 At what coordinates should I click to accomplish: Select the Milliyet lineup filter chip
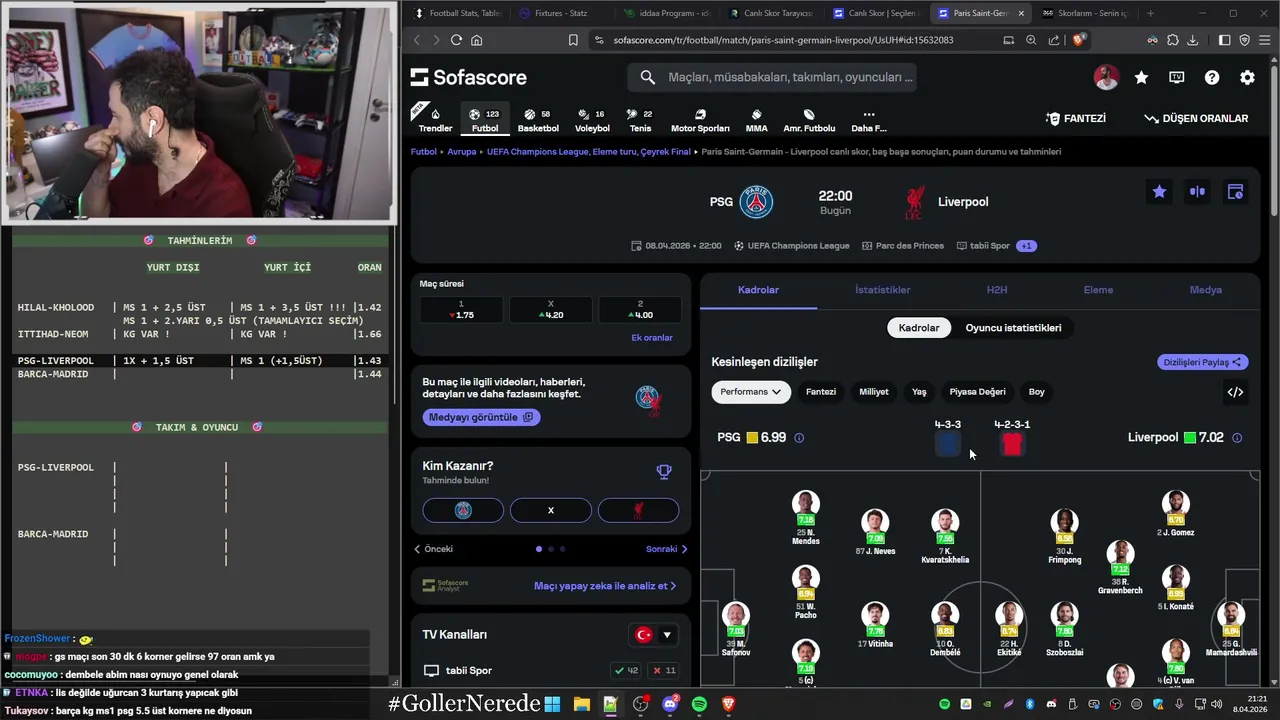[874, 392]
